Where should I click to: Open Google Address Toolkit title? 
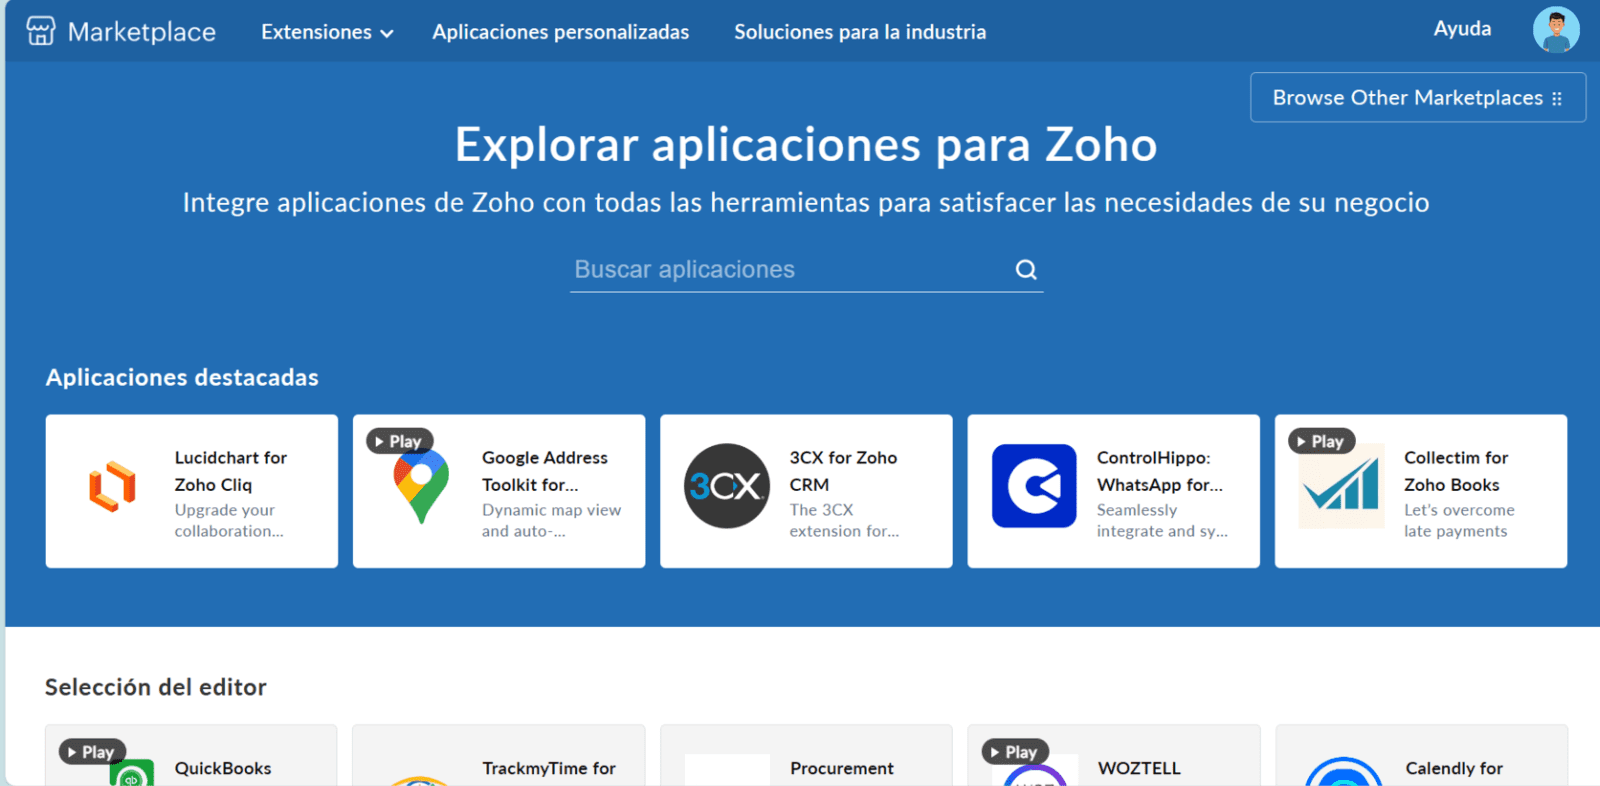click(x=545, y=471)
